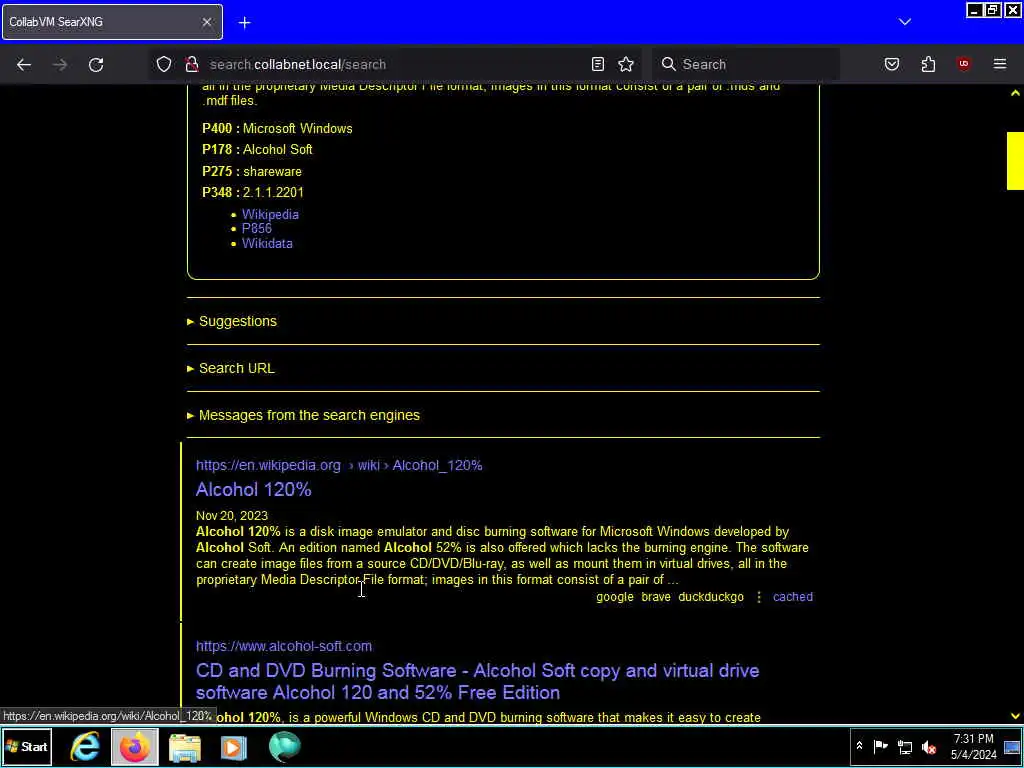Image resolution: width=1024 pixels, height=768 pixels.
Task: Launch Internet Explorer from taskbar
Action: coord(85,747)
